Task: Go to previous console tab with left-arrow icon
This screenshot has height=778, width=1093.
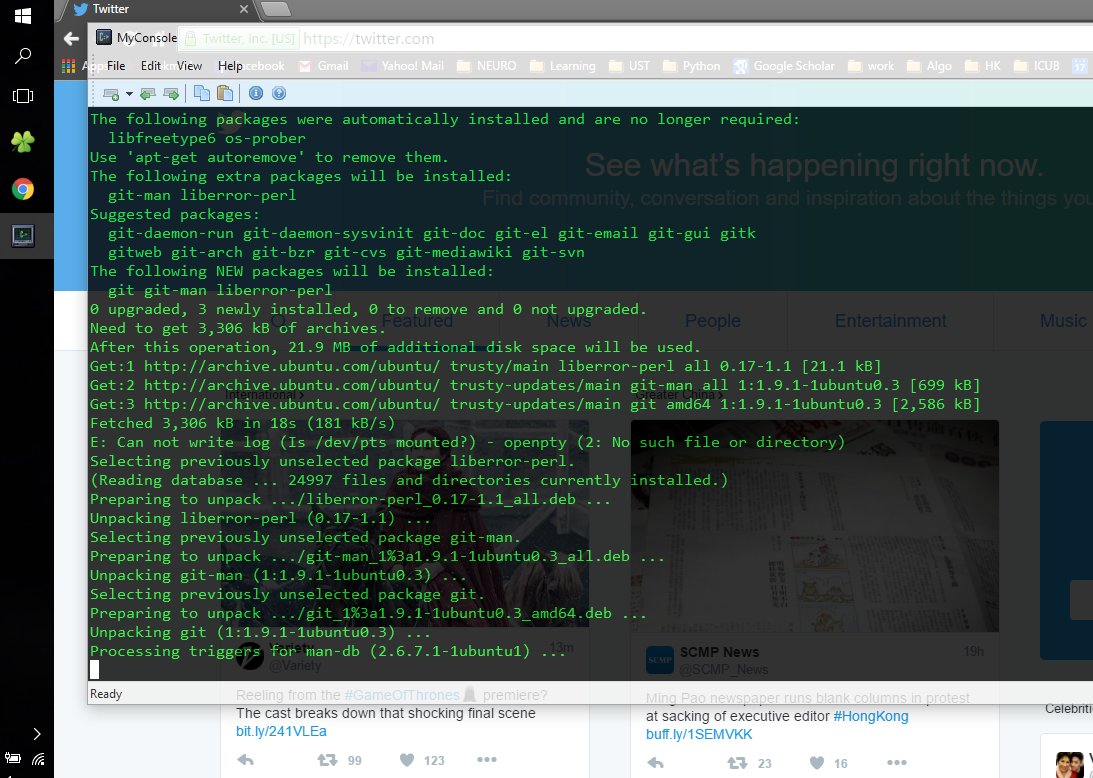Action: pyautogui.click(x=147, y=93)
